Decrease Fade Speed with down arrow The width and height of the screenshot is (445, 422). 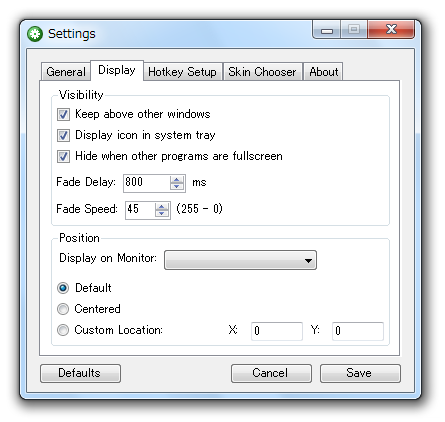click(162, 213)
